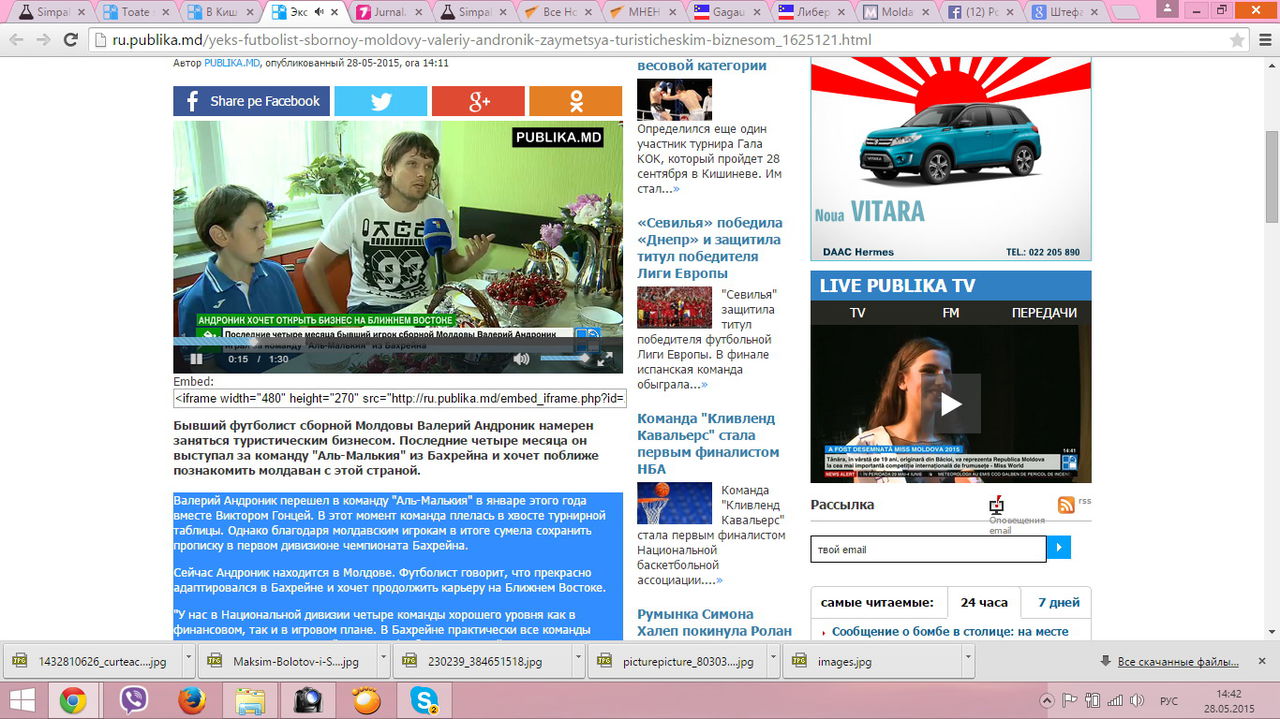Select the ПЕРЕДАЧИ tab in live panel

1044,313
